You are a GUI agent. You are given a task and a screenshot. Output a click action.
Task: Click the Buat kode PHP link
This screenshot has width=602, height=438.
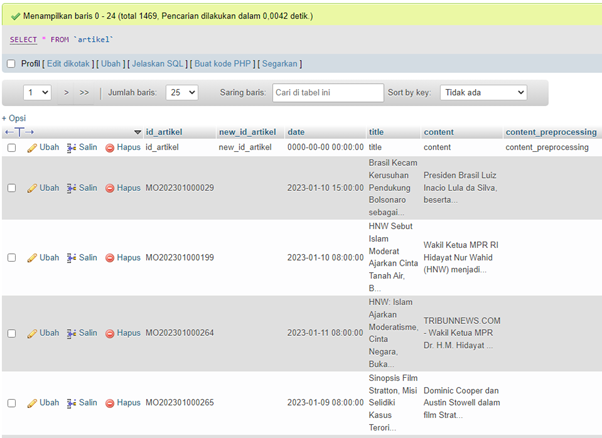pos(224,64)
